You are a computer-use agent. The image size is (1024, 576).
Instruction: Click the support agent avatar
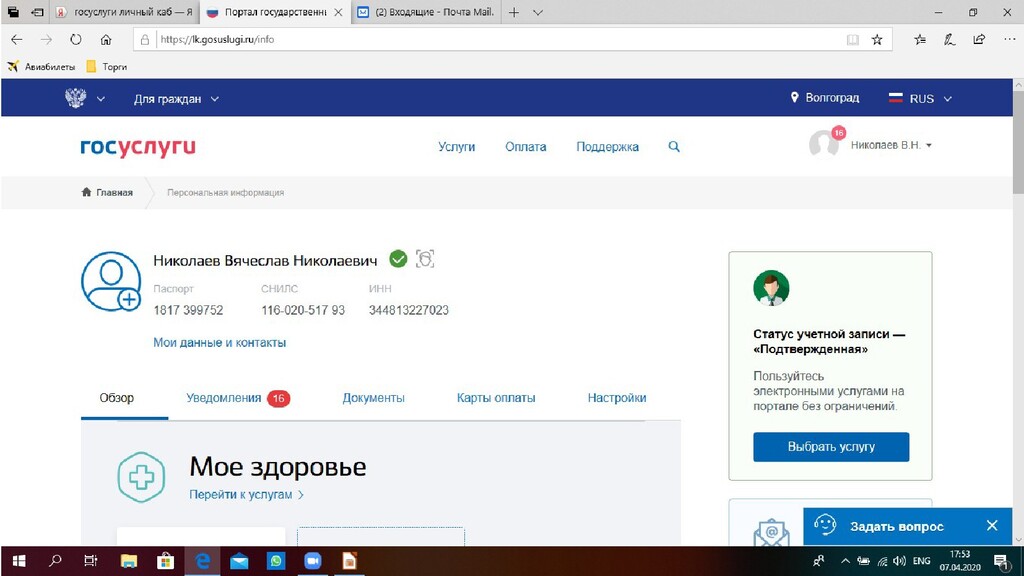(x=771, y=288)
